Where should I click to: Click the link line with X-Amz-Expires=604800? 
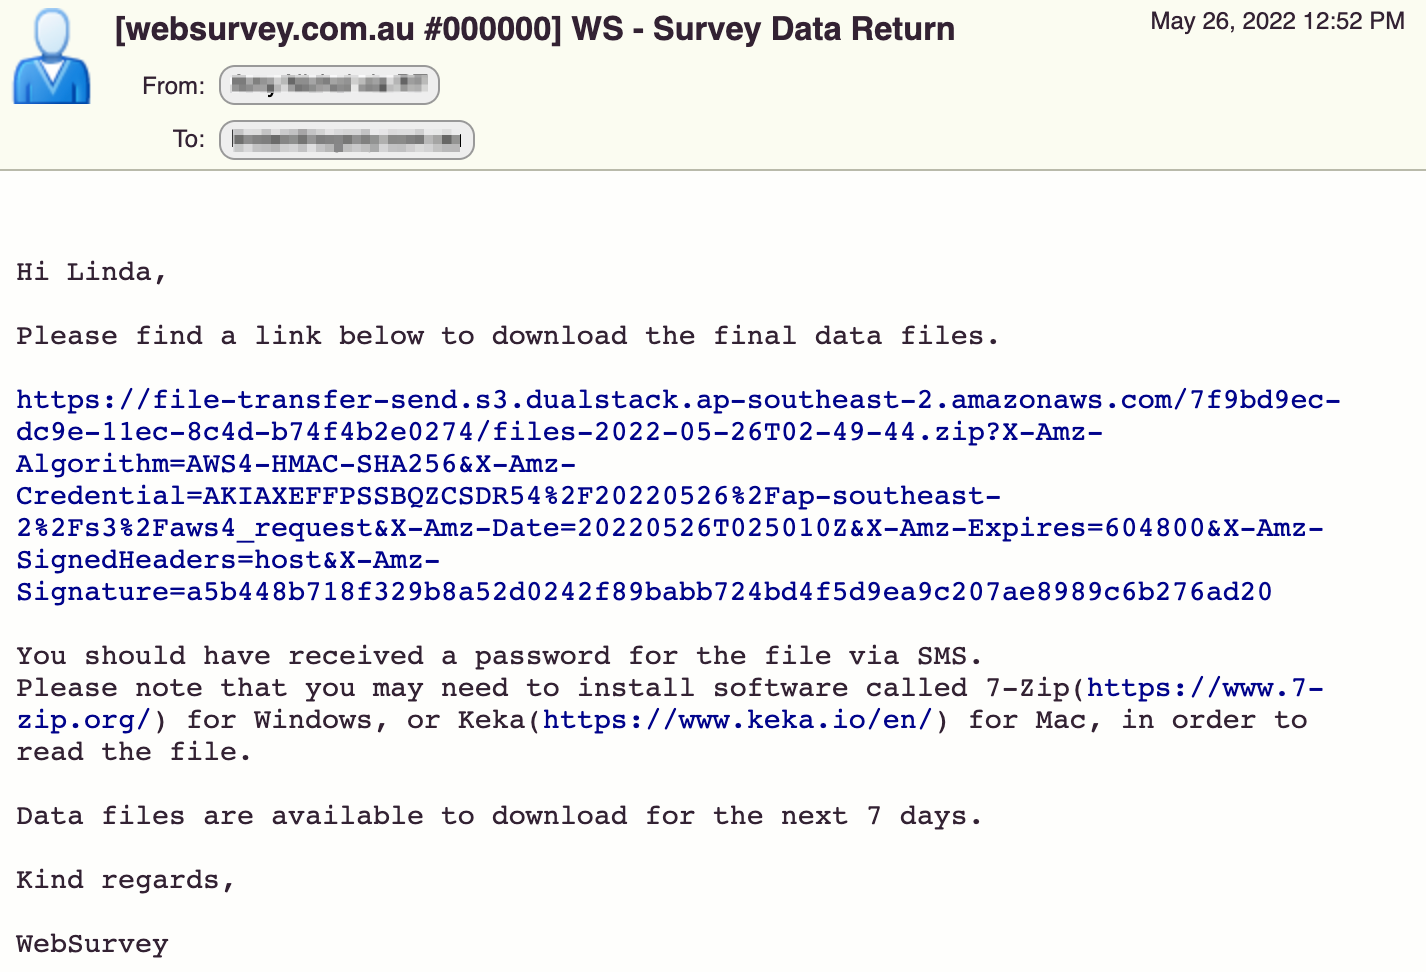pyautogui.click(x=670, y=528)
